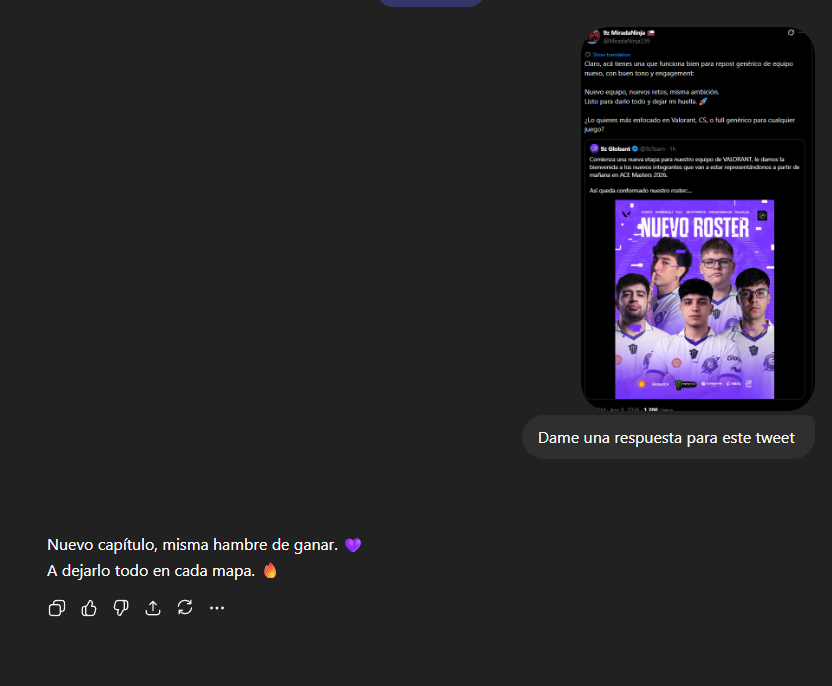Give the response a thumbs down

(121, 608)
